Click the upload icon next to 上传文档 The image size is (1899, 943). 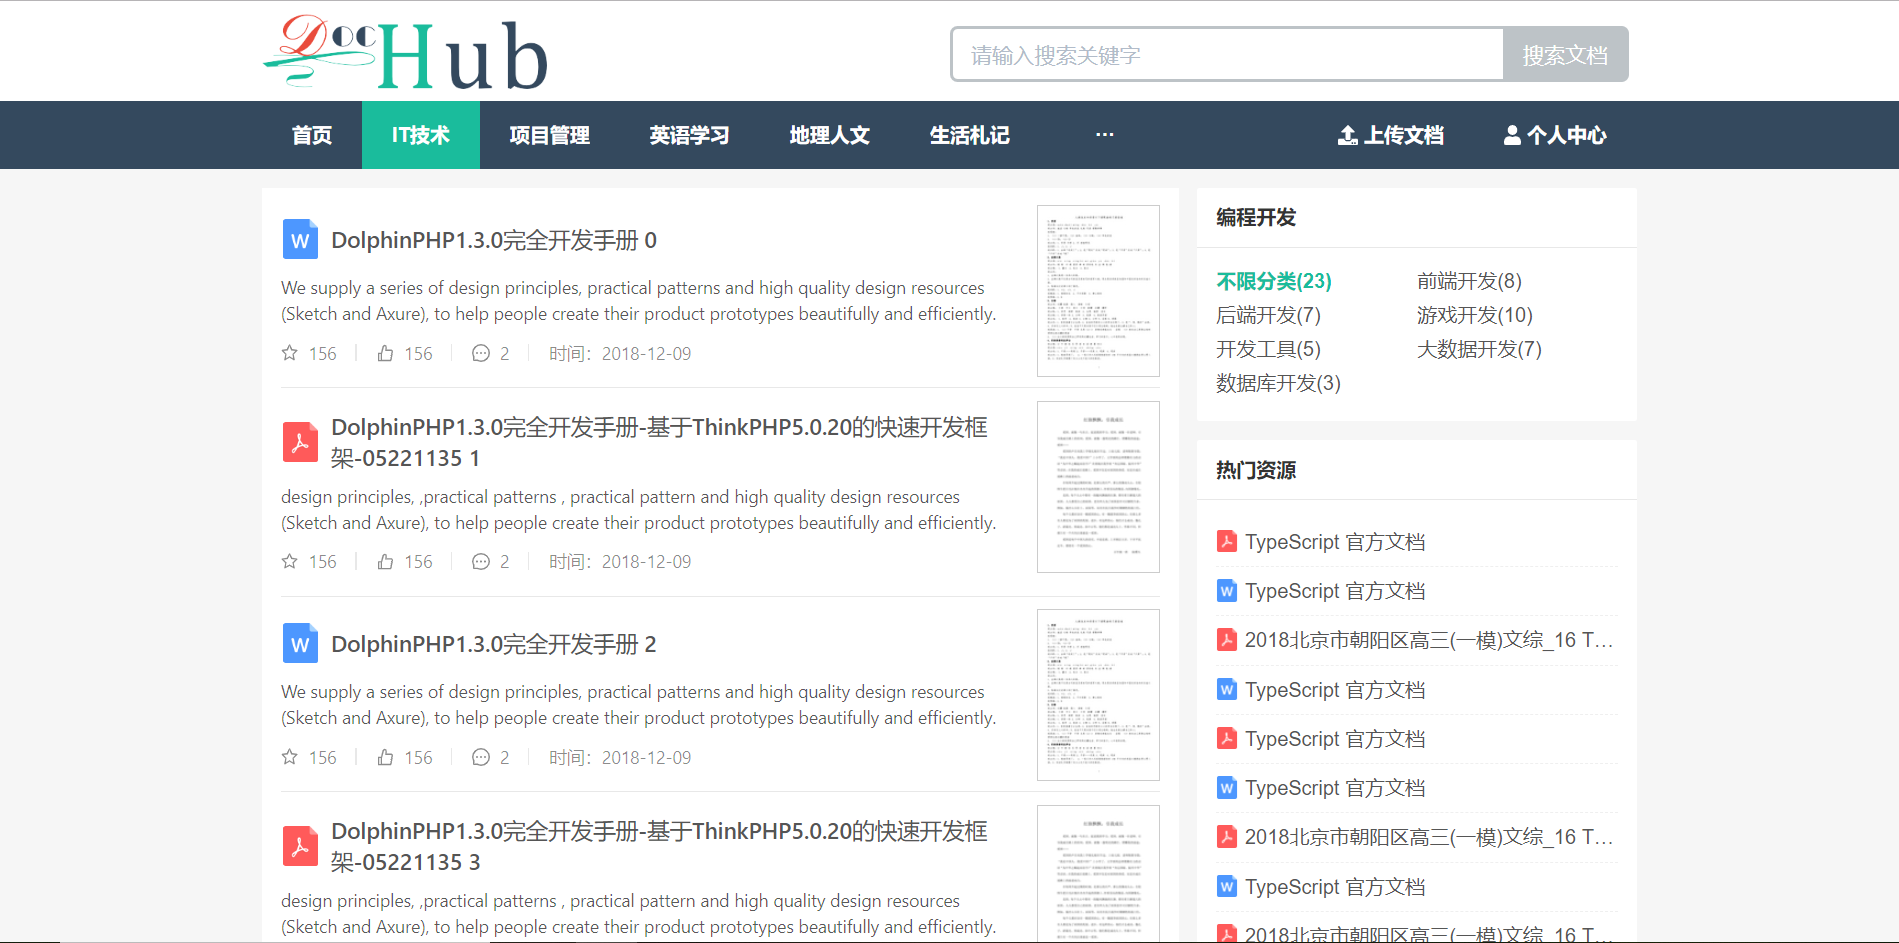1348,135
